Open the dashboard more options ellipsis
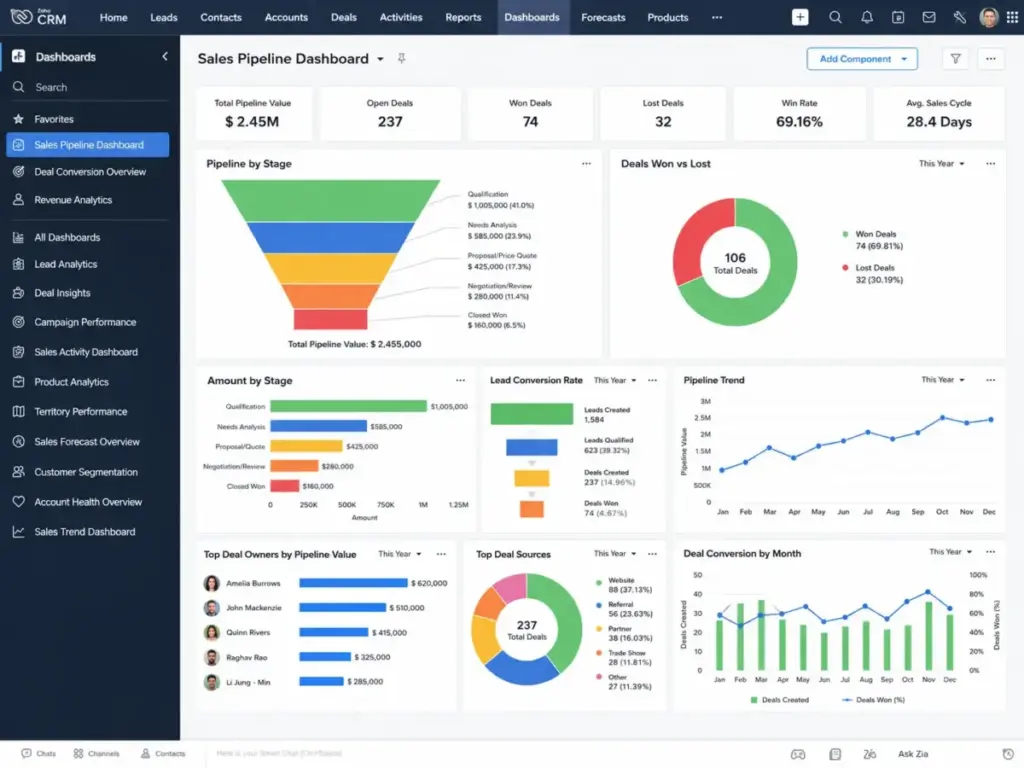The width and height of the screenshot is (1024, 768). click(991, 59)
